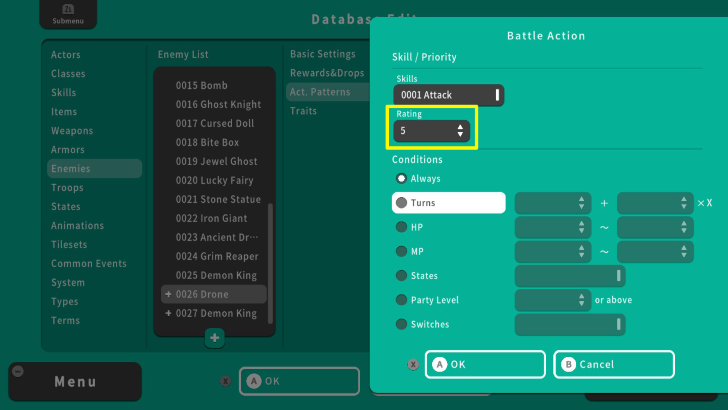
Task: Click the minus icon on the Menu button
Action: click(18, 371)
